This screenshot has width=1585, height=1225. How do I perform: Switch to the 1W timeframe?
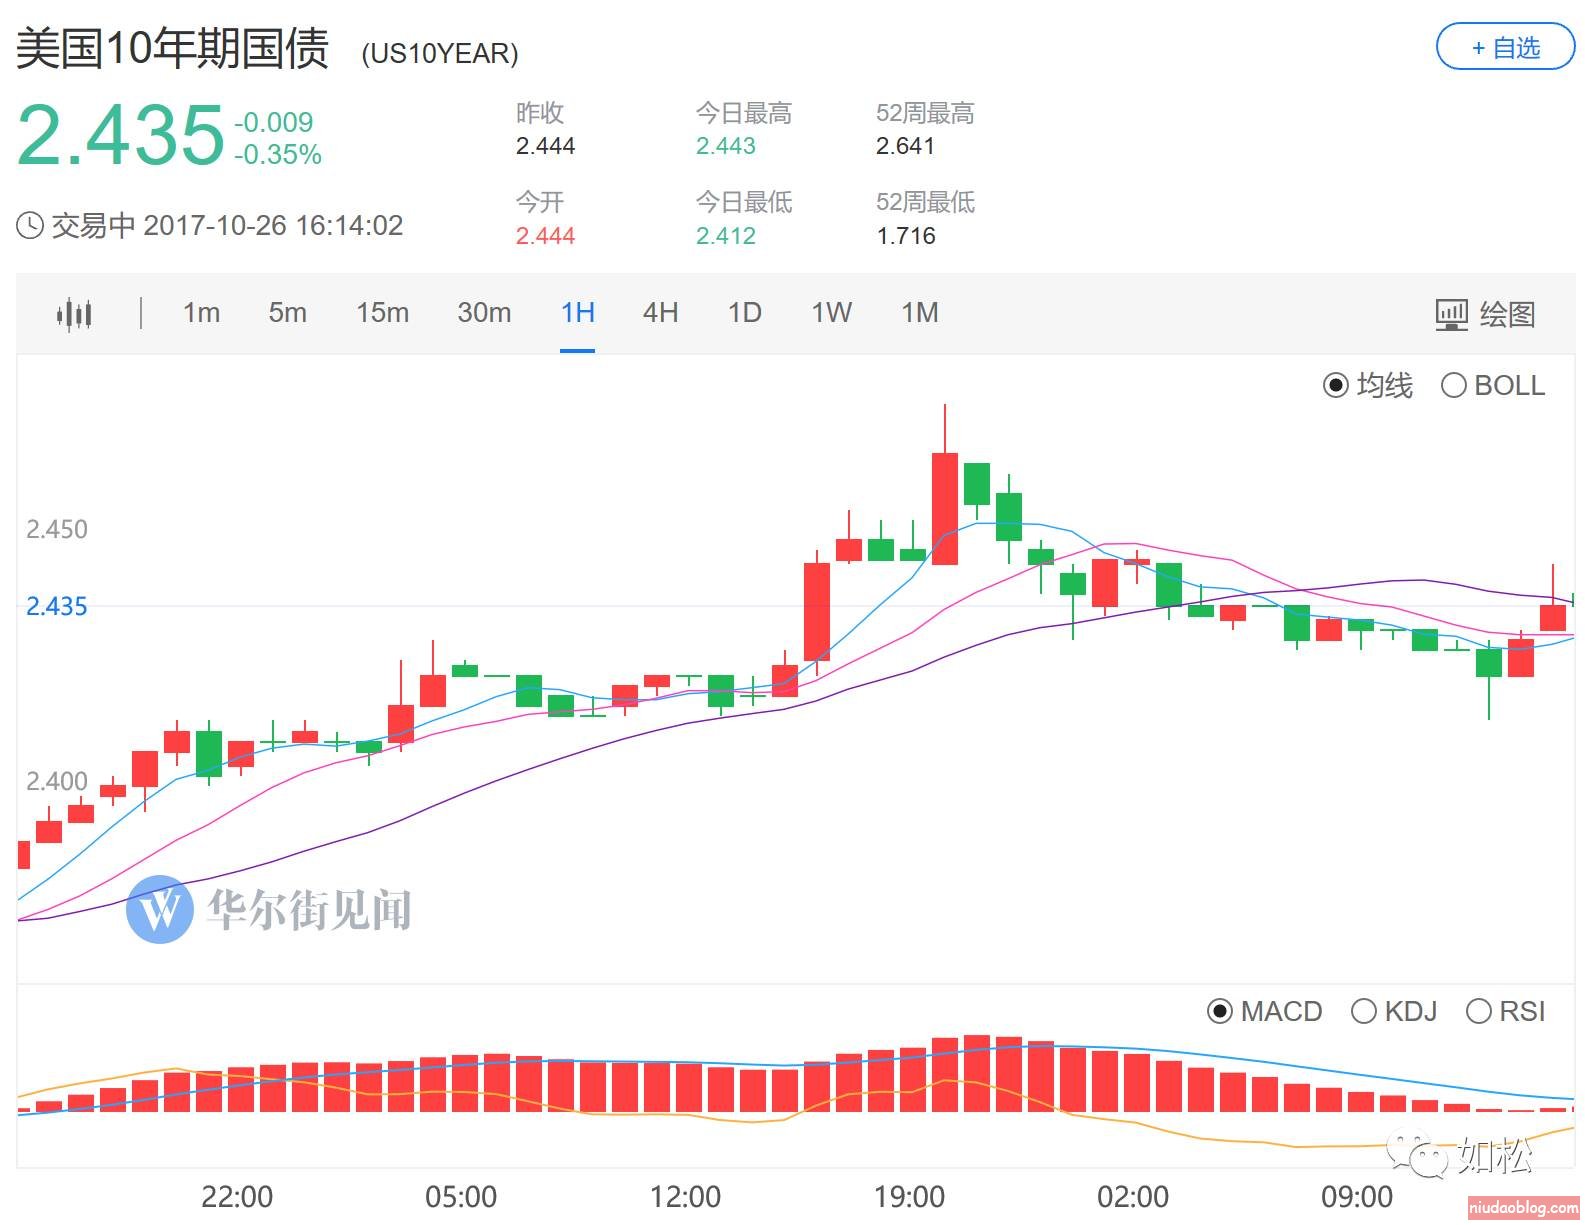831,313
